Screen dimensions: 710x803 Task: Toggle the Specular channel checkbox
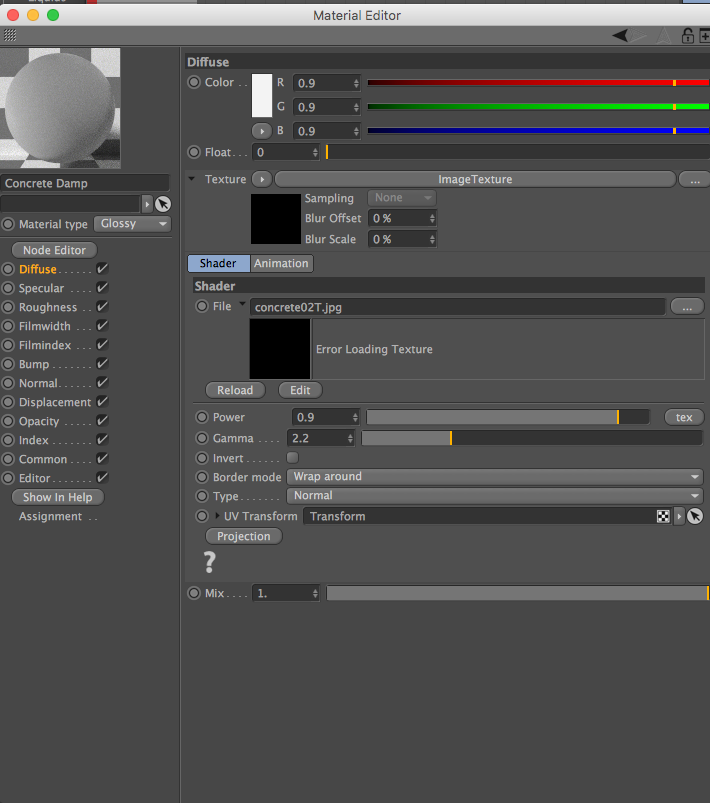click(102, 287)
